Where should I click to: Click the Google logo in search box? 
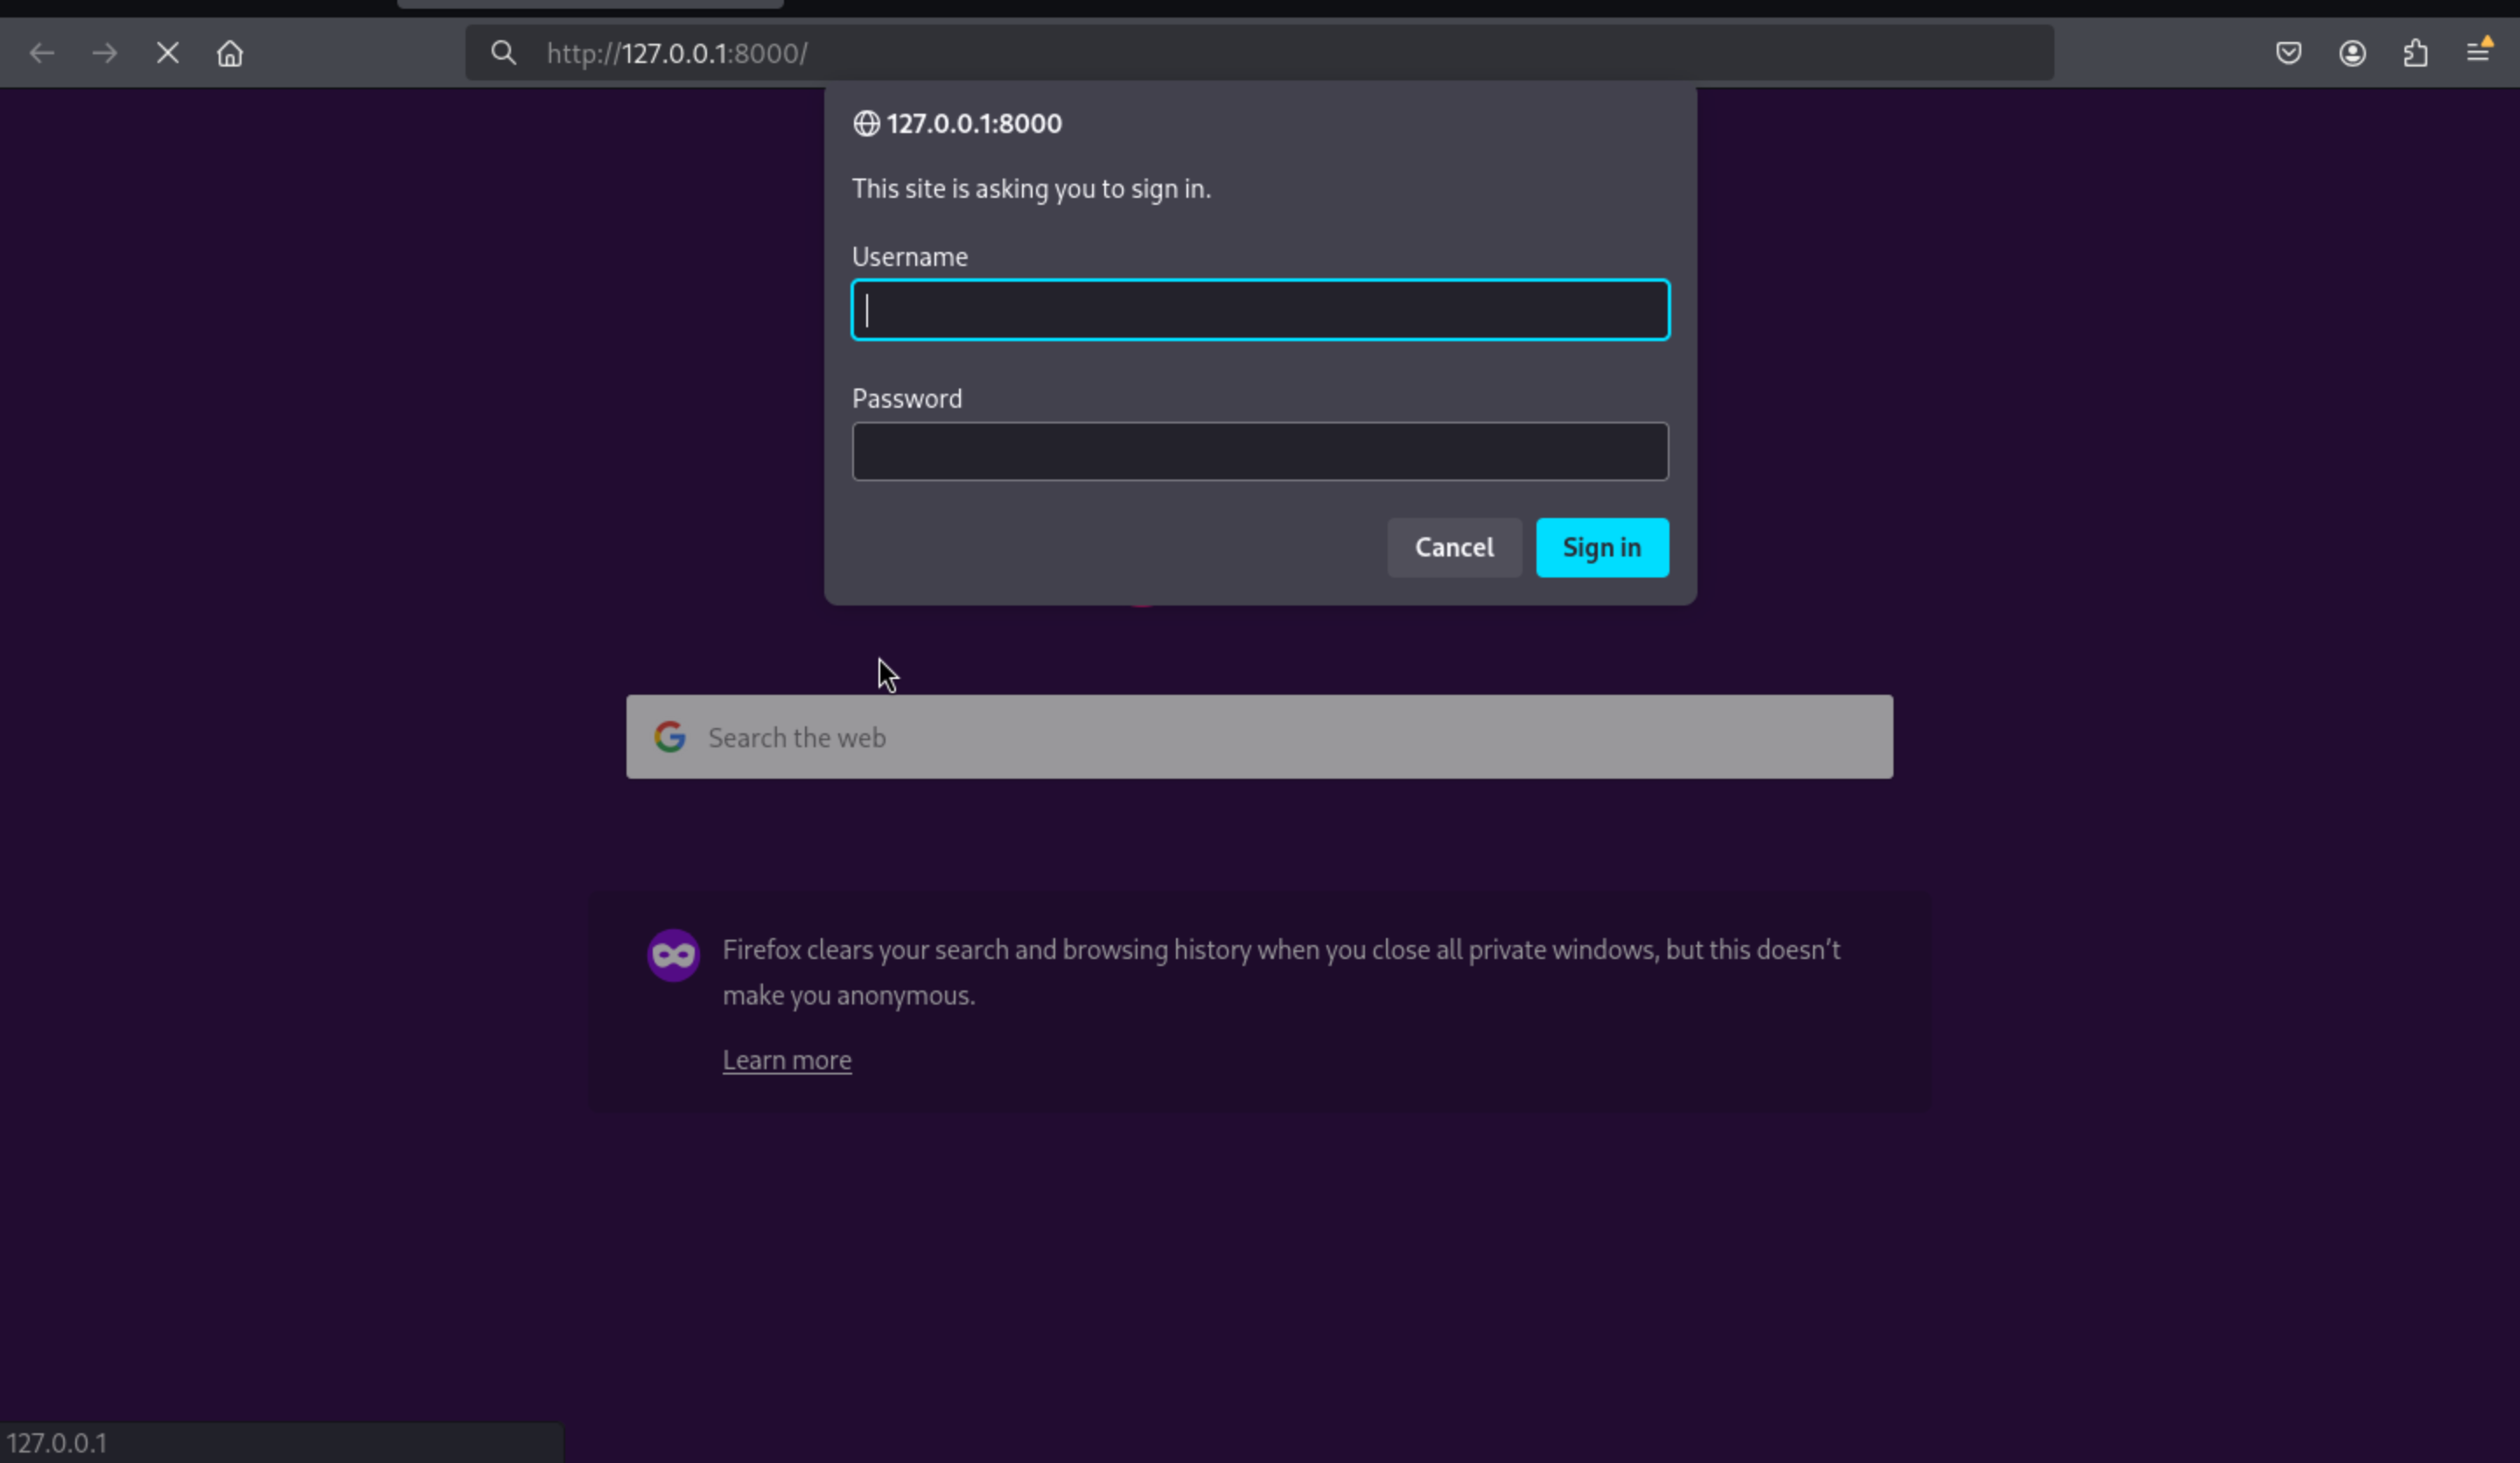pos(670,737)
